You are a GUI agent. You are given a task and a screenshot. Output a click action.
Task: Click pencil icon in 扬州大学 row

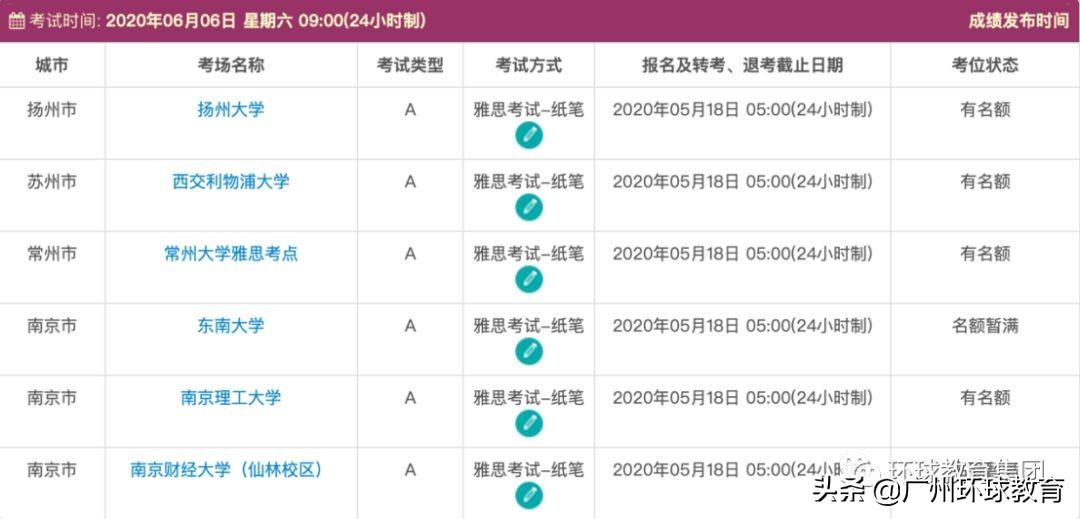point(529,135)
